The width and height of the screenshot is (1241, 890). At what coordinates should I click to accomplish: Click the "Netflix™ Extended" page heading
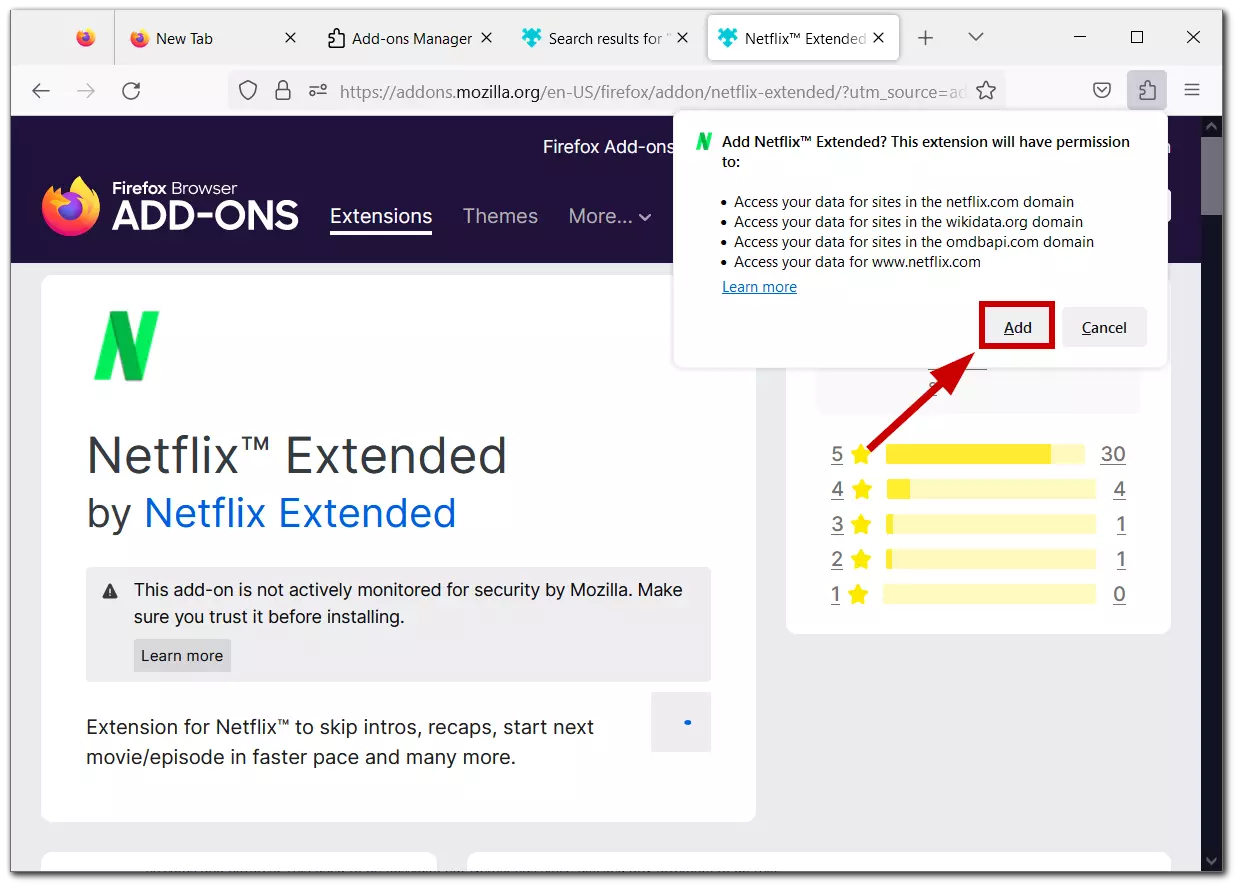click(297, 456)
